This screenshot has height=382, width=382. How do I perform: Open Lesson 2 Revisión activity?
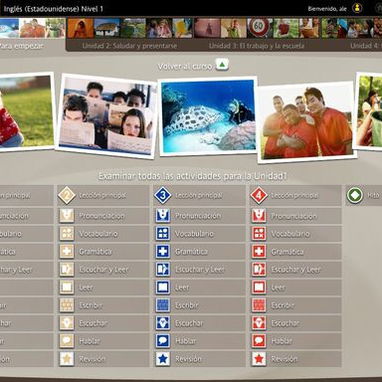tap(103, 359)
